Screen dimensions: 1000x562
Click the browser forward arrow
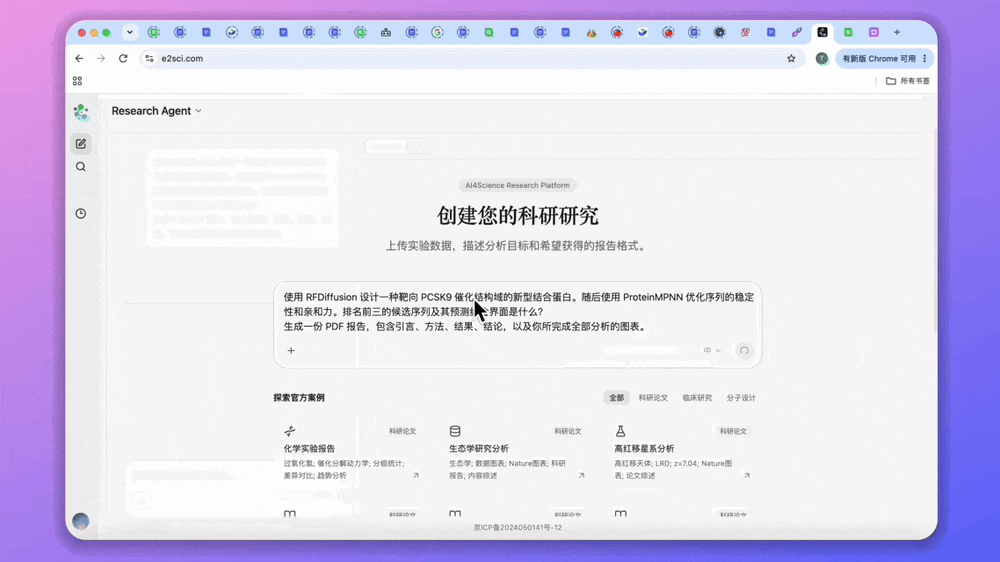point(101,58)
